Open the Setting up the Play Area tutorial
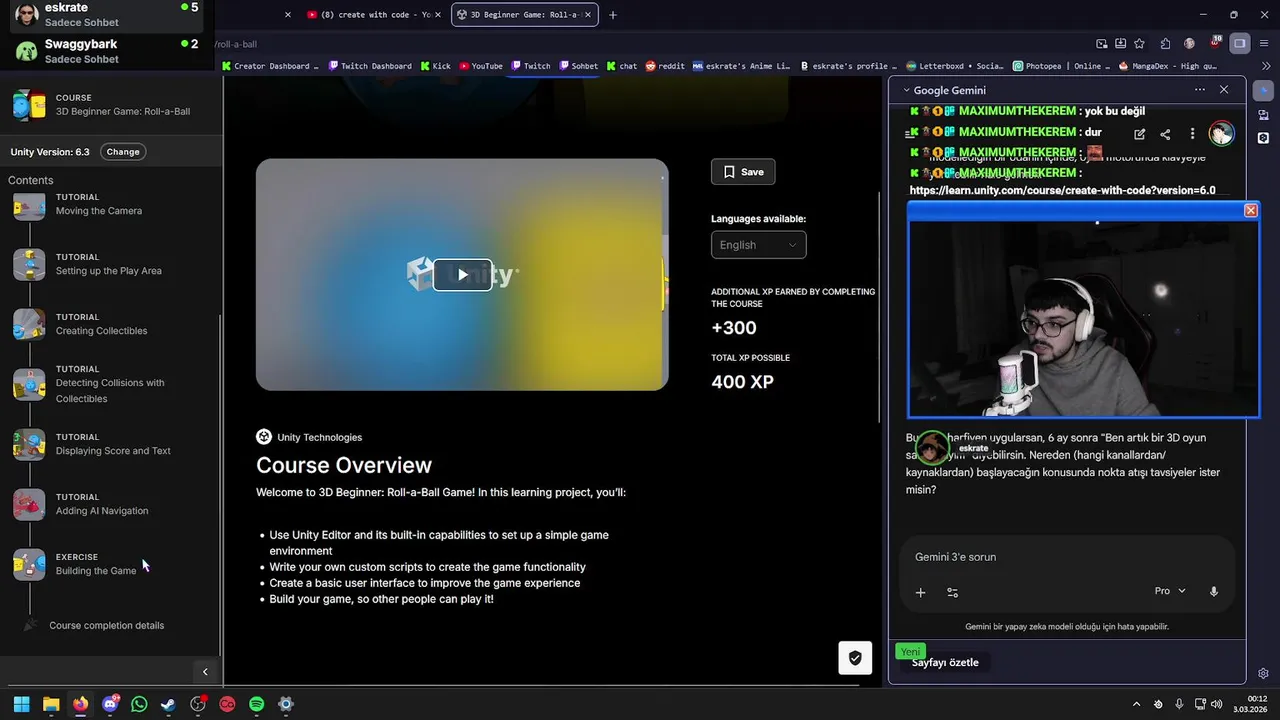The width and height of the screenshot is (1280, 720). pyautogui.click(x=108, y=264)
